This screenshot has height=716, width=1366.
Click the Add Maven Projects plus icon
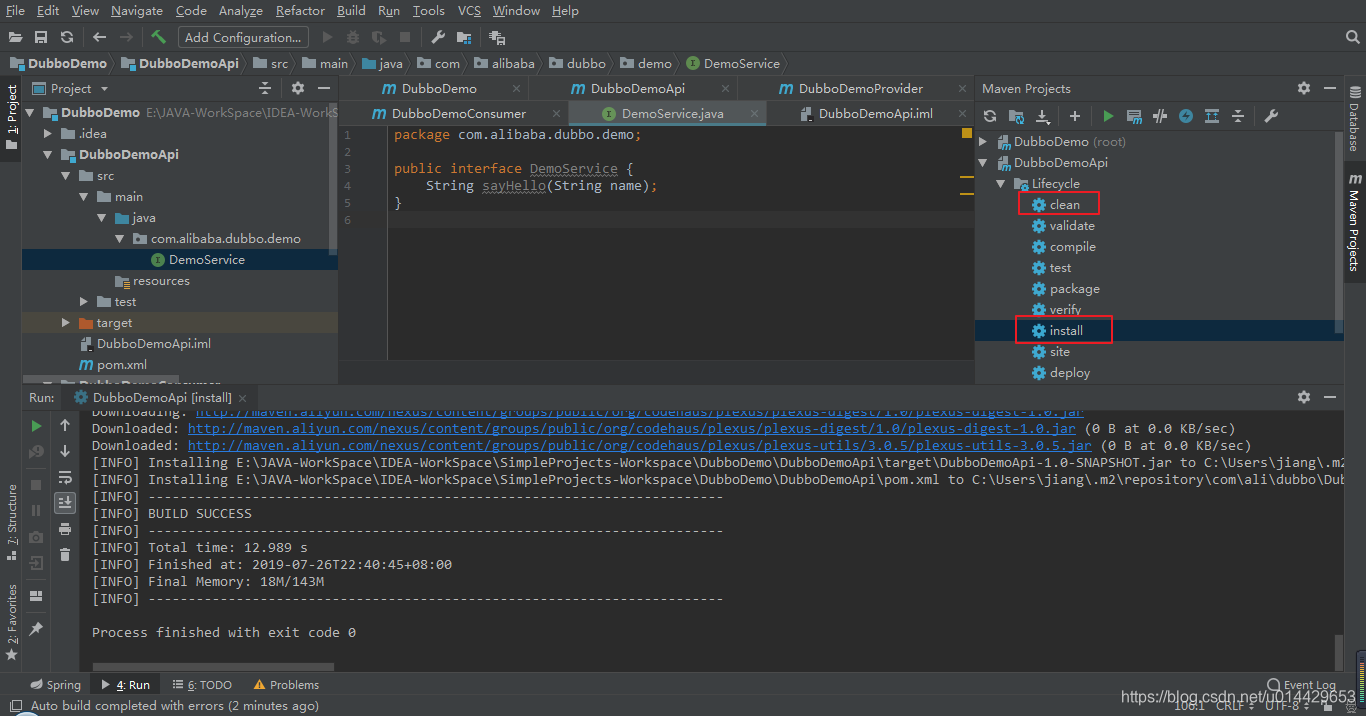click(x=1075, y=116)
